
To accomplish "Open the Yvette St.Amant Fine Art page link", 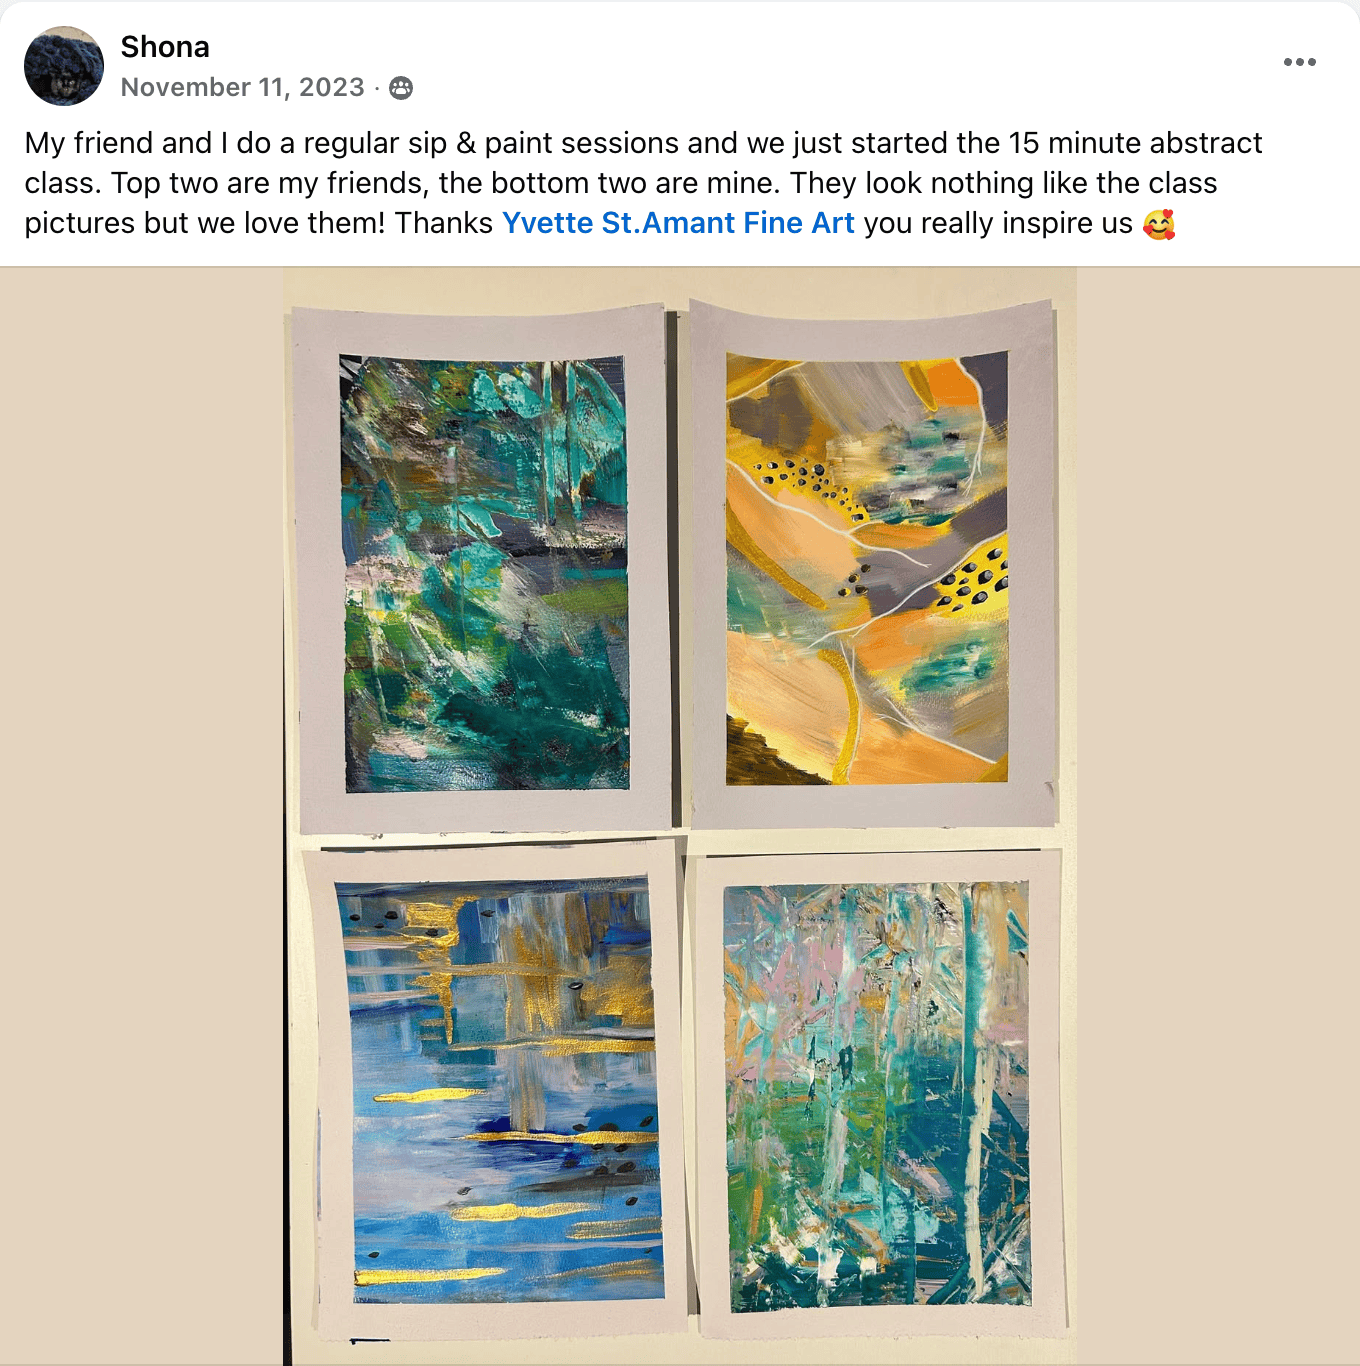I will pos(678,223).
